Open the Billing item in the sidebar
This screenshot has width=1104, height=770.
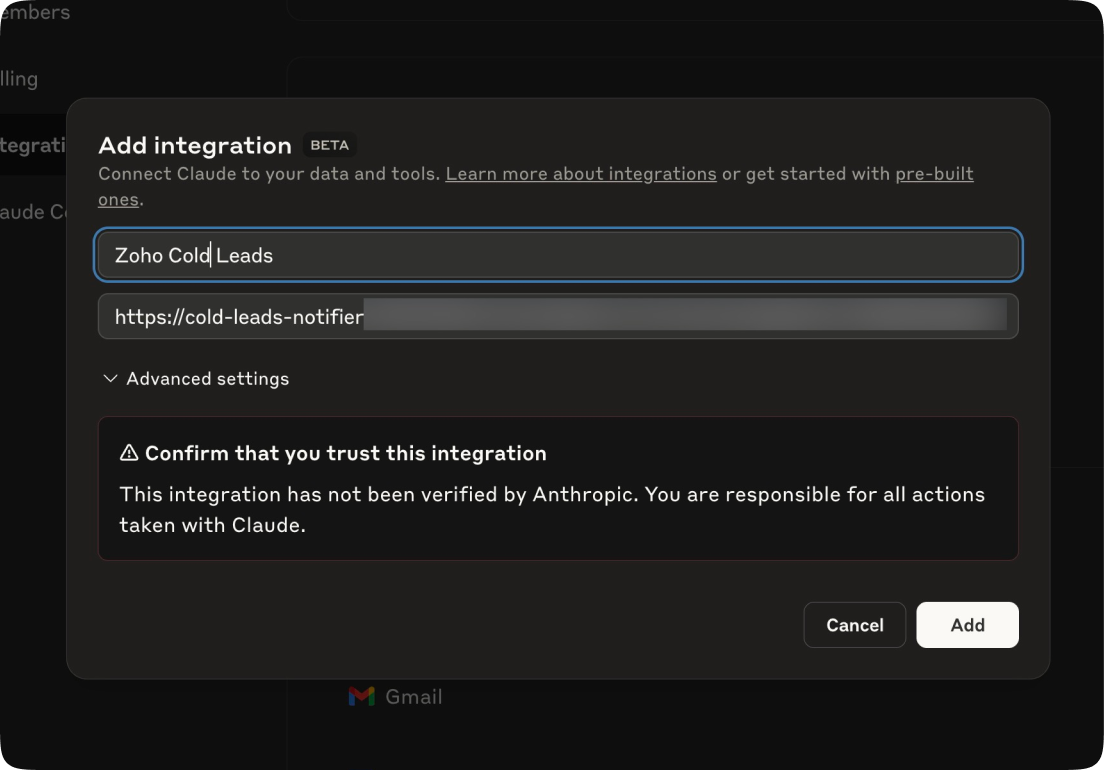point(19,79)
